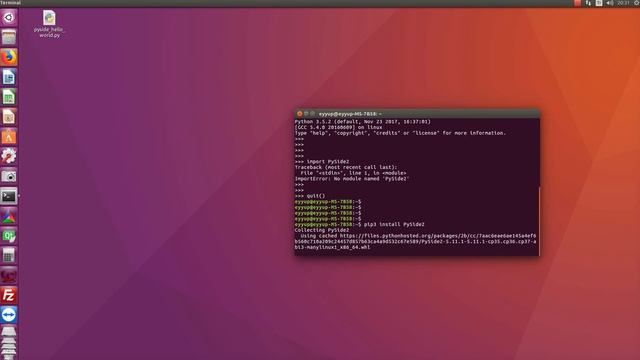Screen dimensions: 640x360
Task: Open Qt Creator from the dock
Action: pos(9,236)
